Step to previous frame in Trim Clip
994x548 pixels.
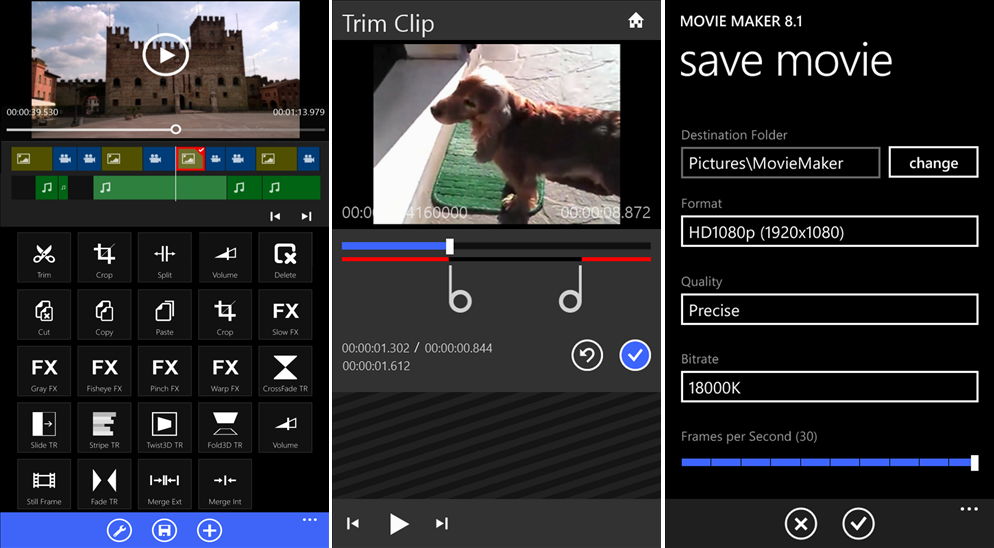click(x=353, y=523)
